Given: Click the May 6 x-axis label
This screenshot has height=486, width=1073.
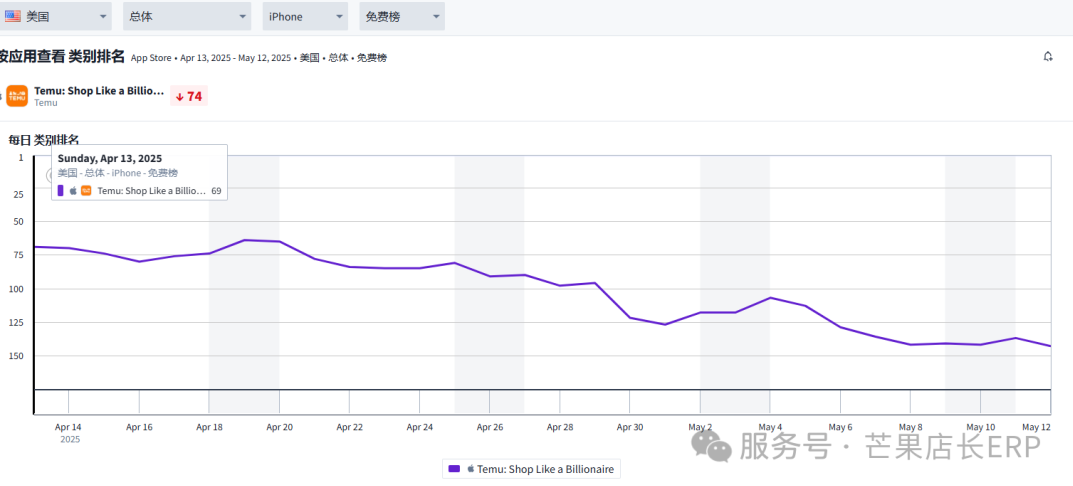Looking at the screenshot, I should [x=840, y=427].
